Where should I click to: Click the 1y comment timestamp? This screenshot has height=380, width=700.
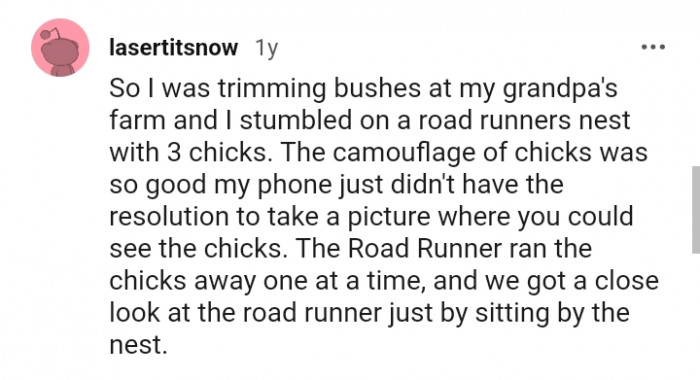coord(267,48)
